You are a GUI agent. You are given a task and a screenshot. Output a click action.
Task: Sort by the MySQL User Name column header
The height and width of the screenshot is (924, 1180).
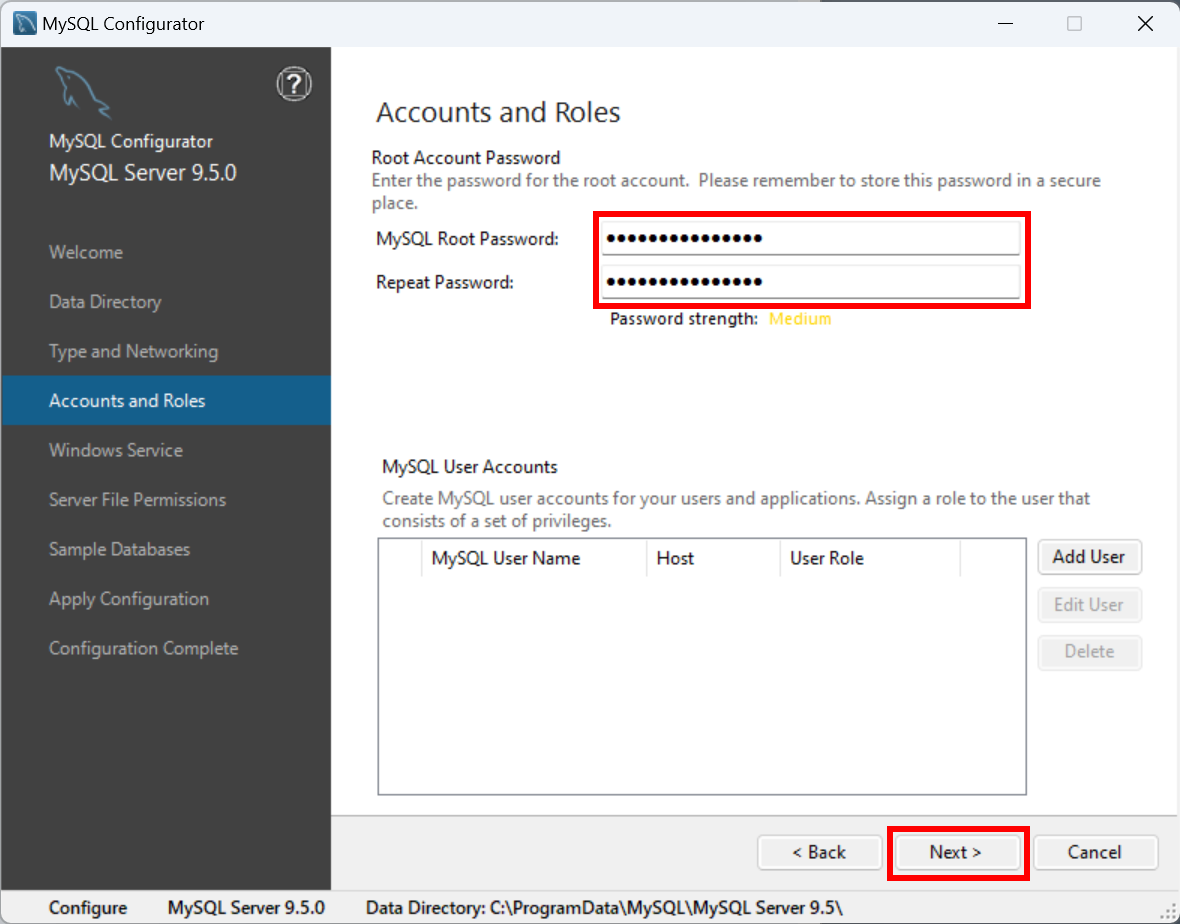coord(534,558)
